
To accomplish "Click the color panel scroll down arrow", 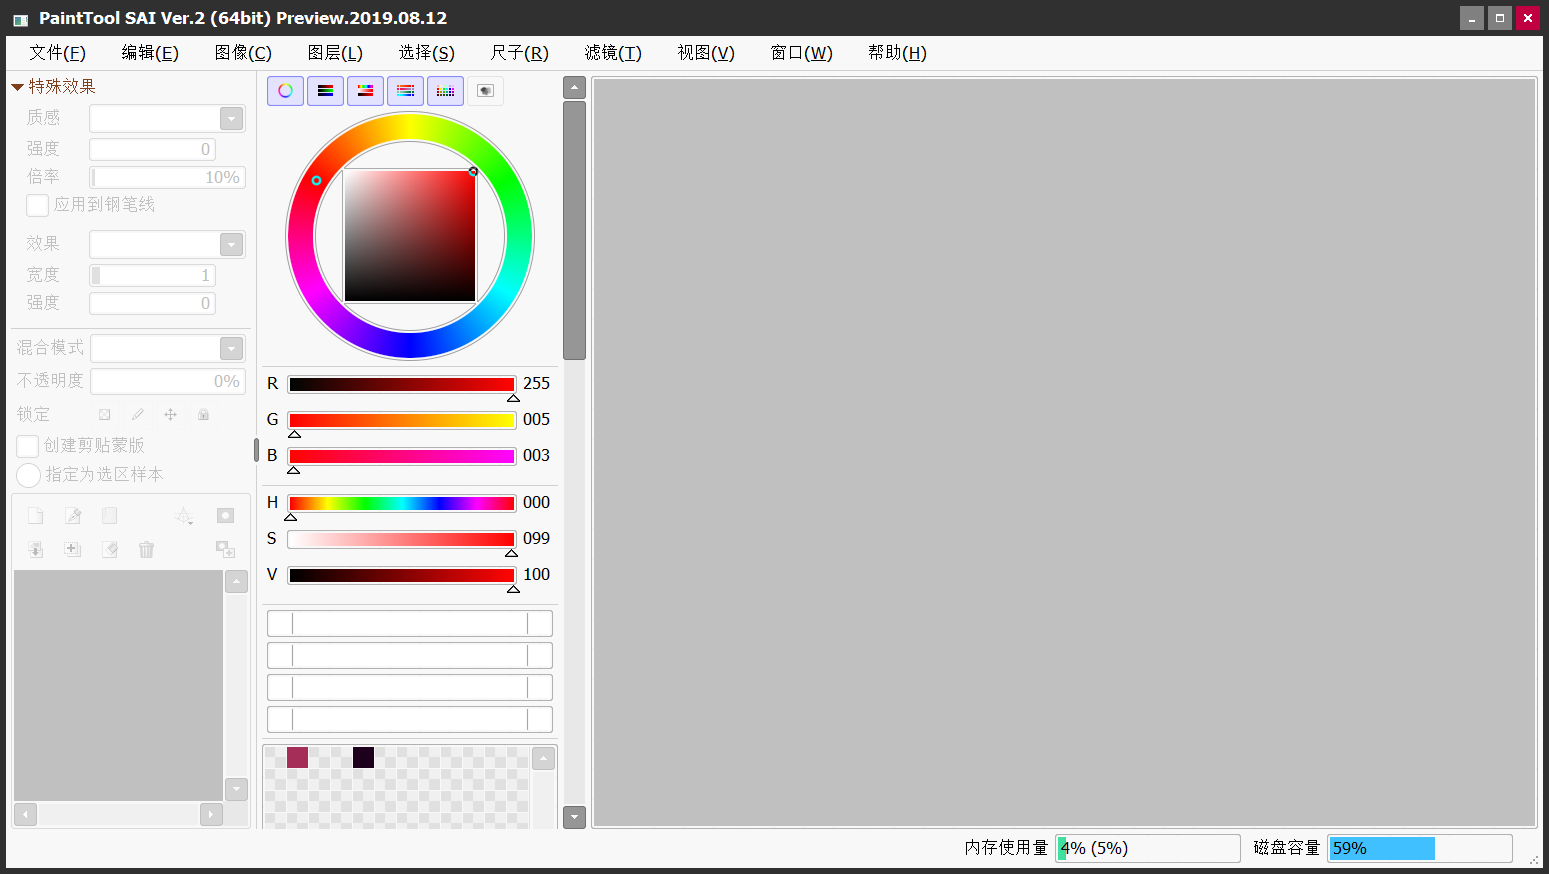I will pos(574,817).
